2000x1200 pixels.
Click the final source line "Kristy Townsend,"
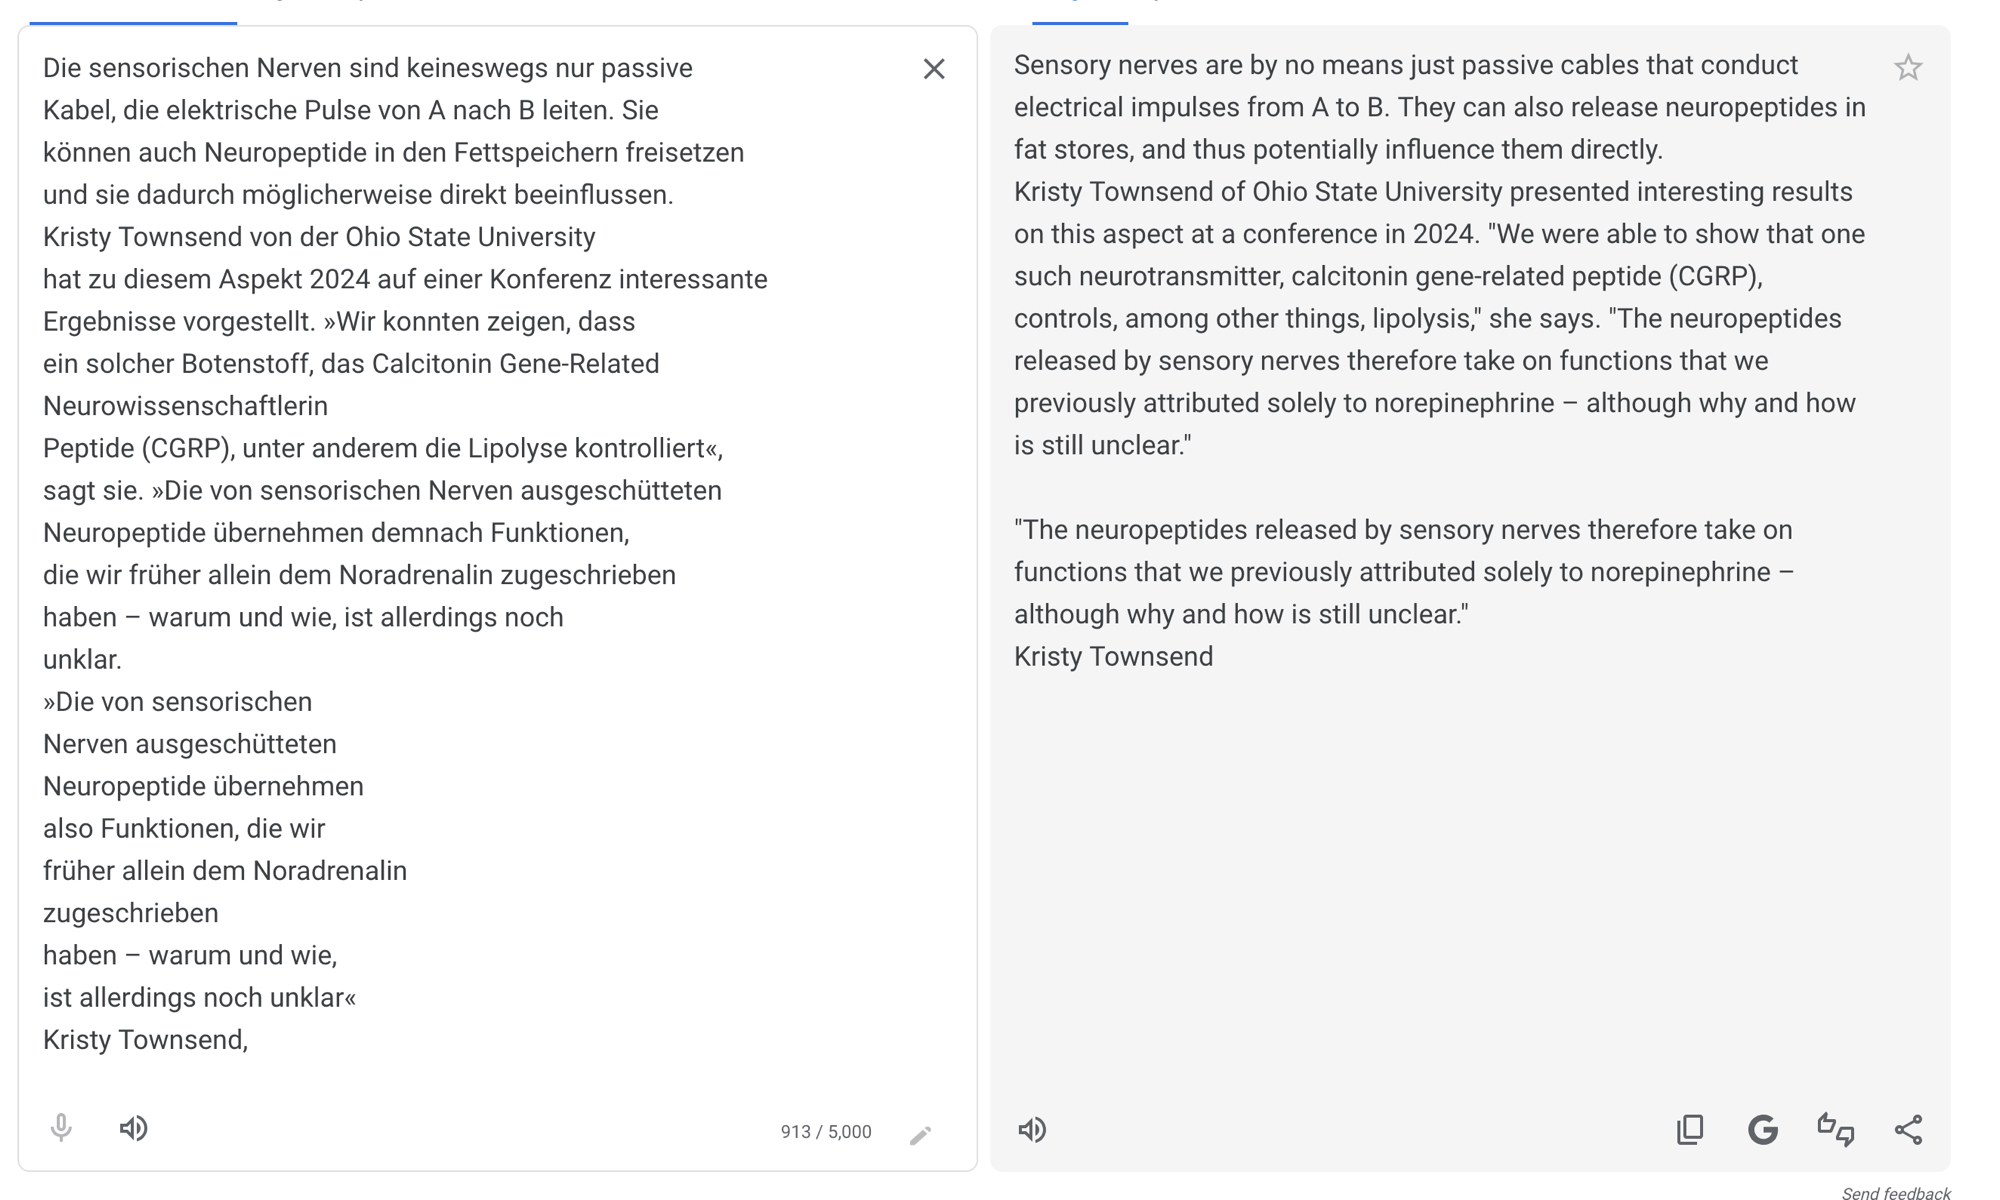145,1040
